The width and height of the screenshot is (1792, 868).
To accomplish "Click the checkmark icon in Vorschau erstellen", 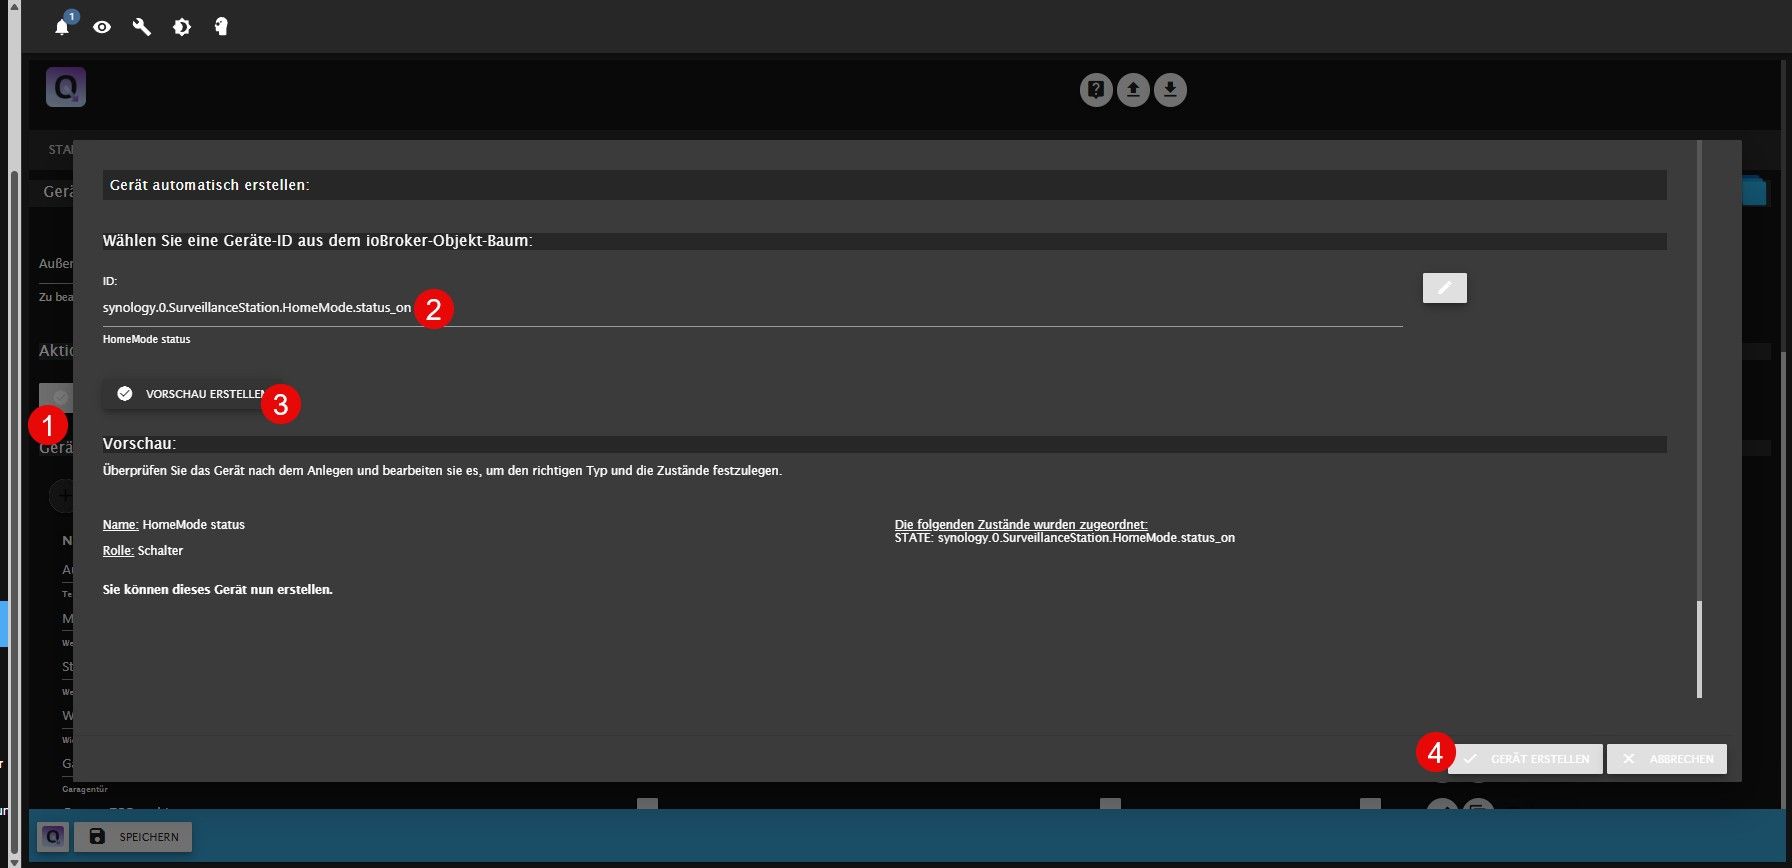I will pyautogui.click(x=125, y=394).
